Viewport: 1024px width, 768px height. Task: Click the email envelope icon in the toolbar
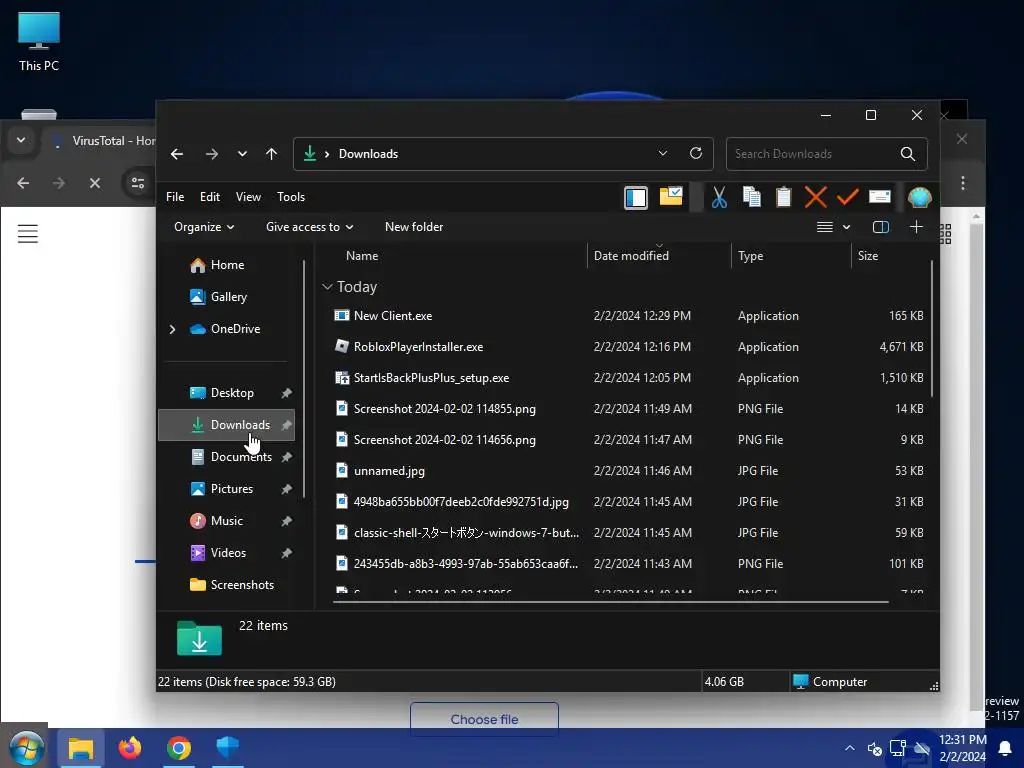coord(880,197)
